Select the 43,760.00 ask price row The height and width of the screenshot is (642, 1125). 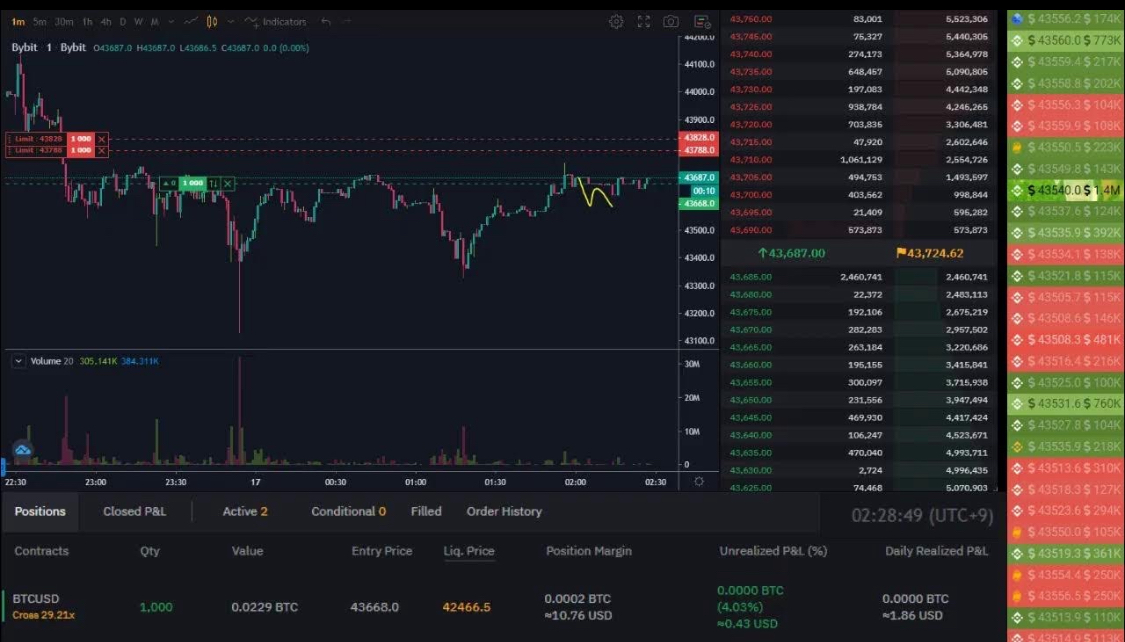859,19
